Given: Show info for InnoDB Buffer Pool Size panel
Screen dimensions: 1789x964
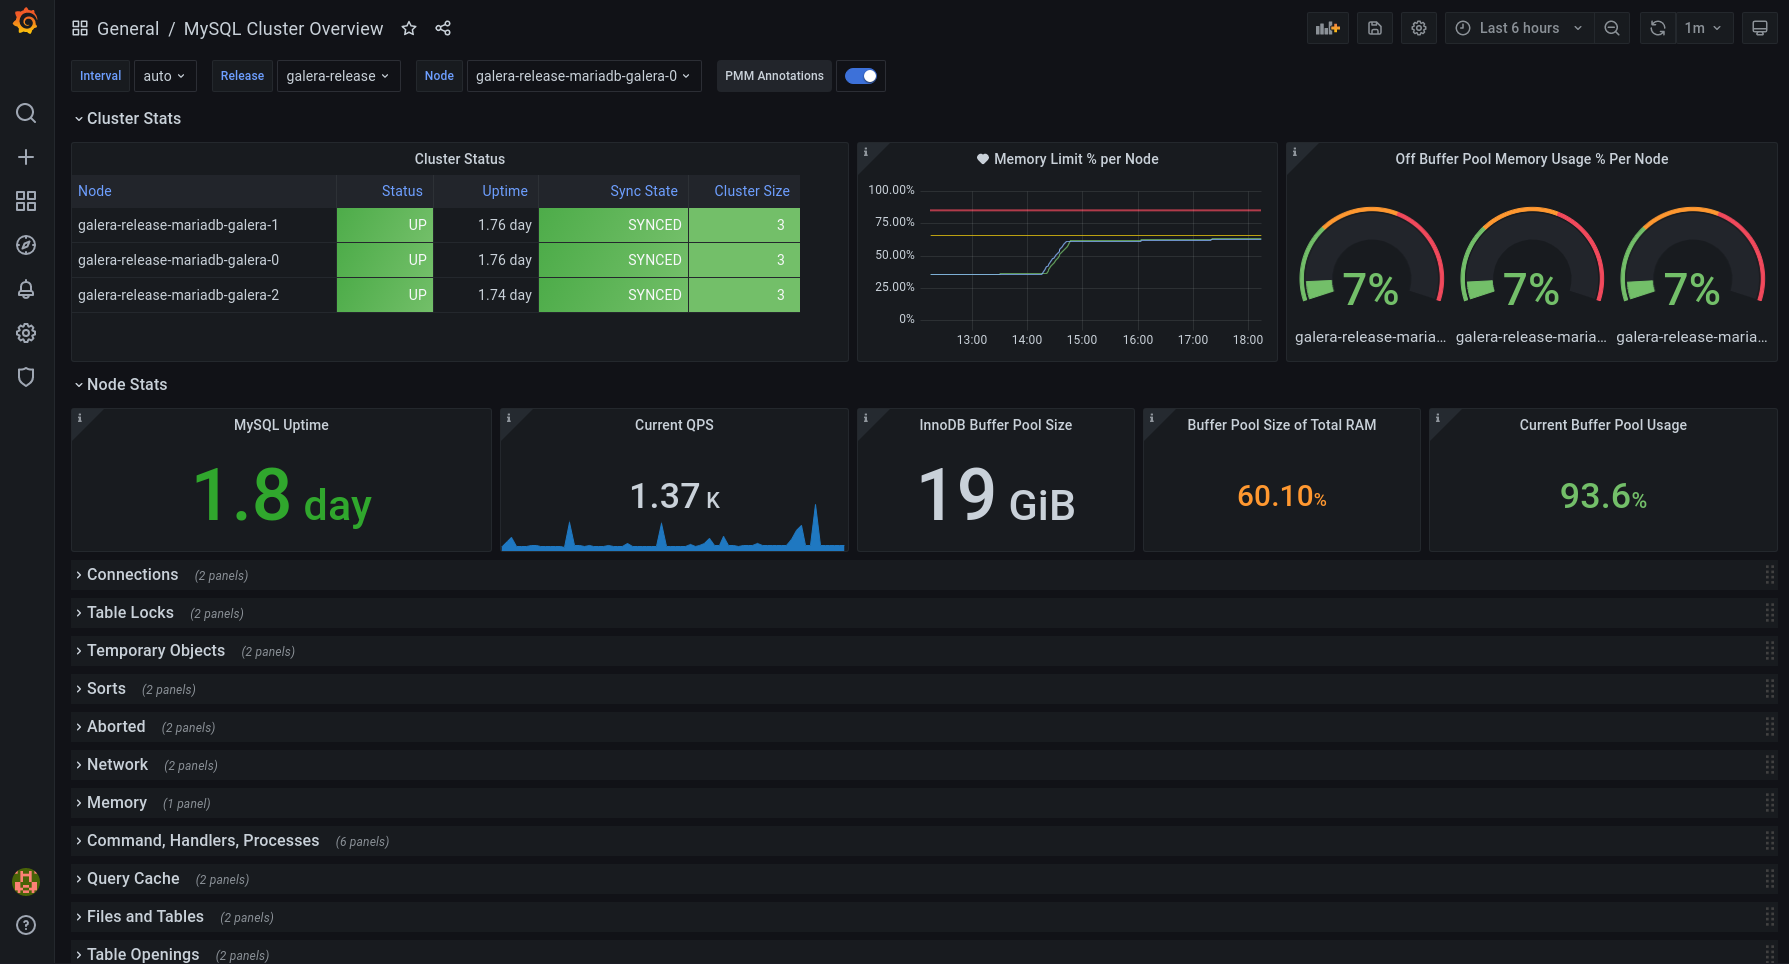Looking at the screenshot, I should click(866, 418).
